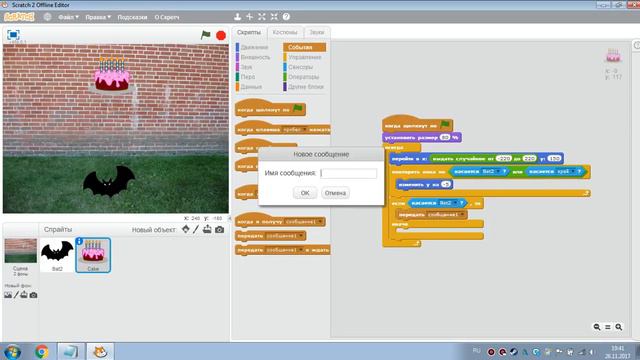Image resolution: width=640 pixels, height=360 pixels.
Task: Open Chrome from the taskbar
Action: 42,351
